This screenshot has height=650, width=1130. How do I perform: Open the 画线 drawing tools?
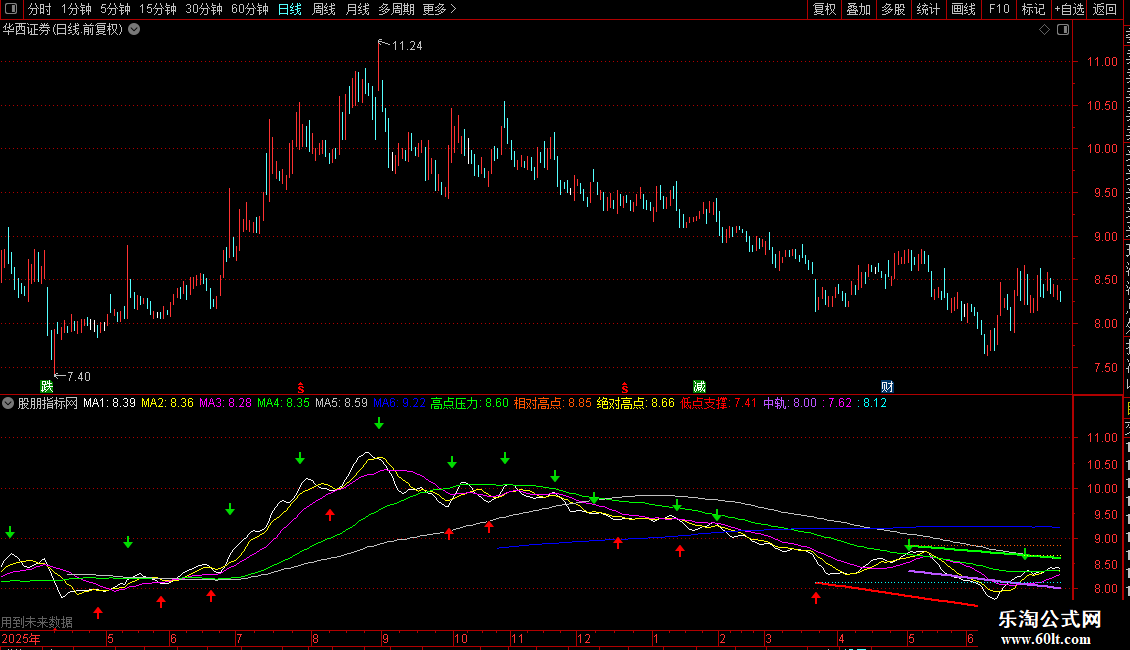tap(964, 9)
